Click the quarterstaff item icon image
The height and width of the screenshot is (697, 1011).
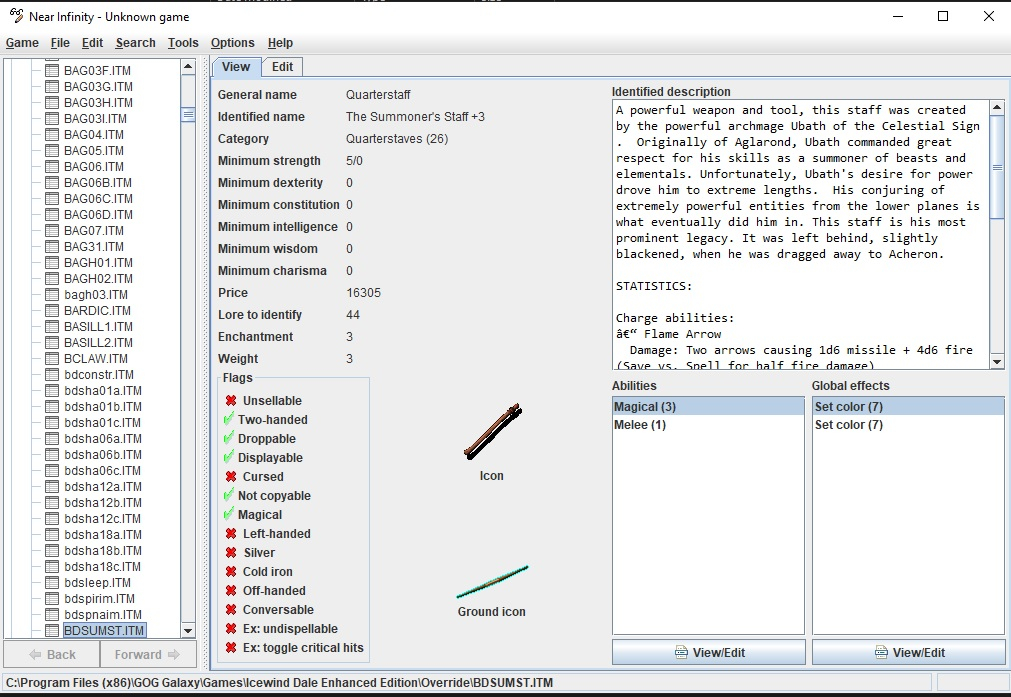[492, 432]
